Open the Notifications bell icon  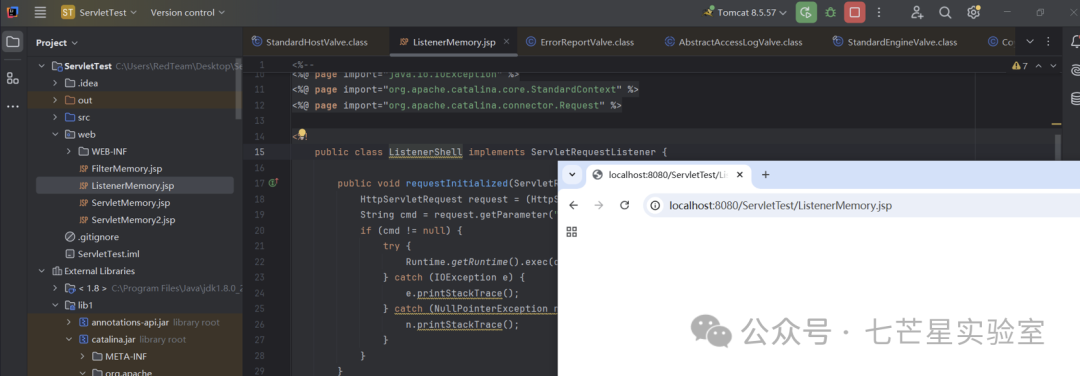click(x=1075, y=42)
